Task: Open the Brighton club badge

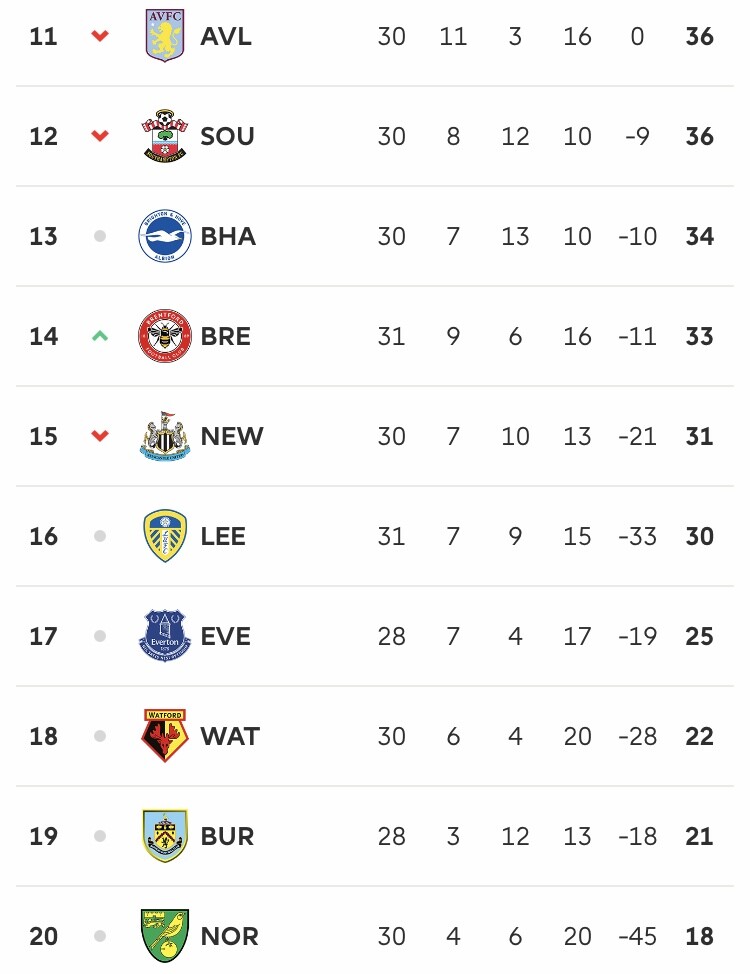Action: [x=165, y=236]
